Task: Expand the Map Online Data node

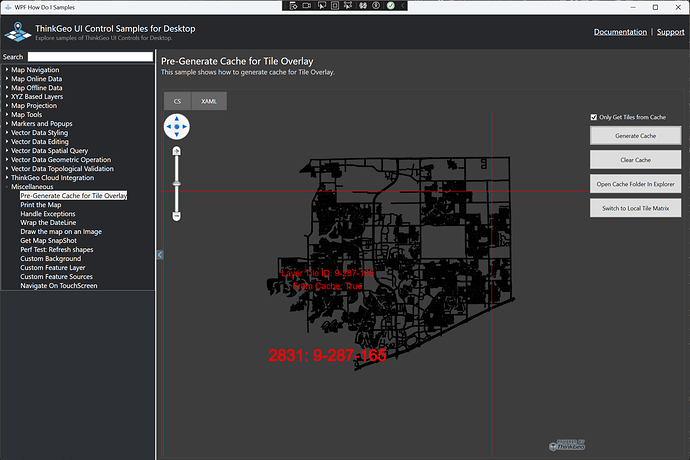Action: tap(7, 78)
